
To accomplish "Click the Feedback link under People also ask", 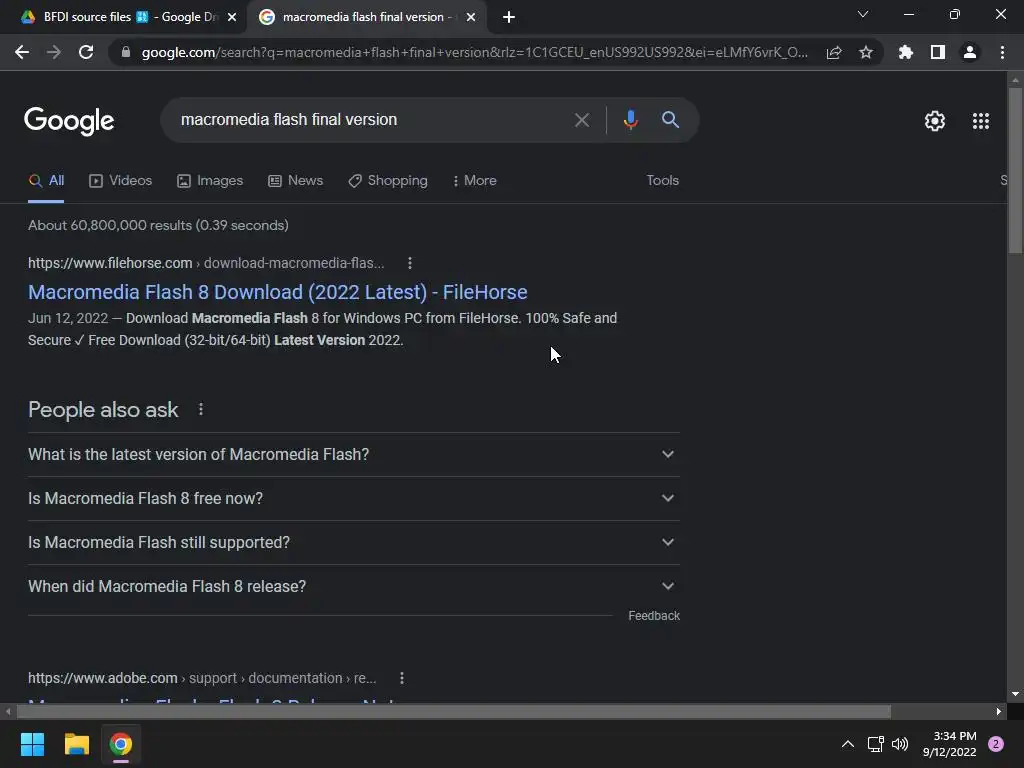I will pyautogui.click(x=654, y=616).
